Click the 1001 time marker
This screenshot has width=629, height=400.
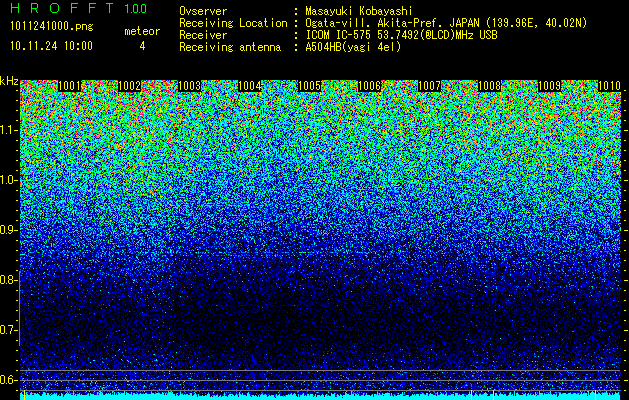click(x=69, y=86)
